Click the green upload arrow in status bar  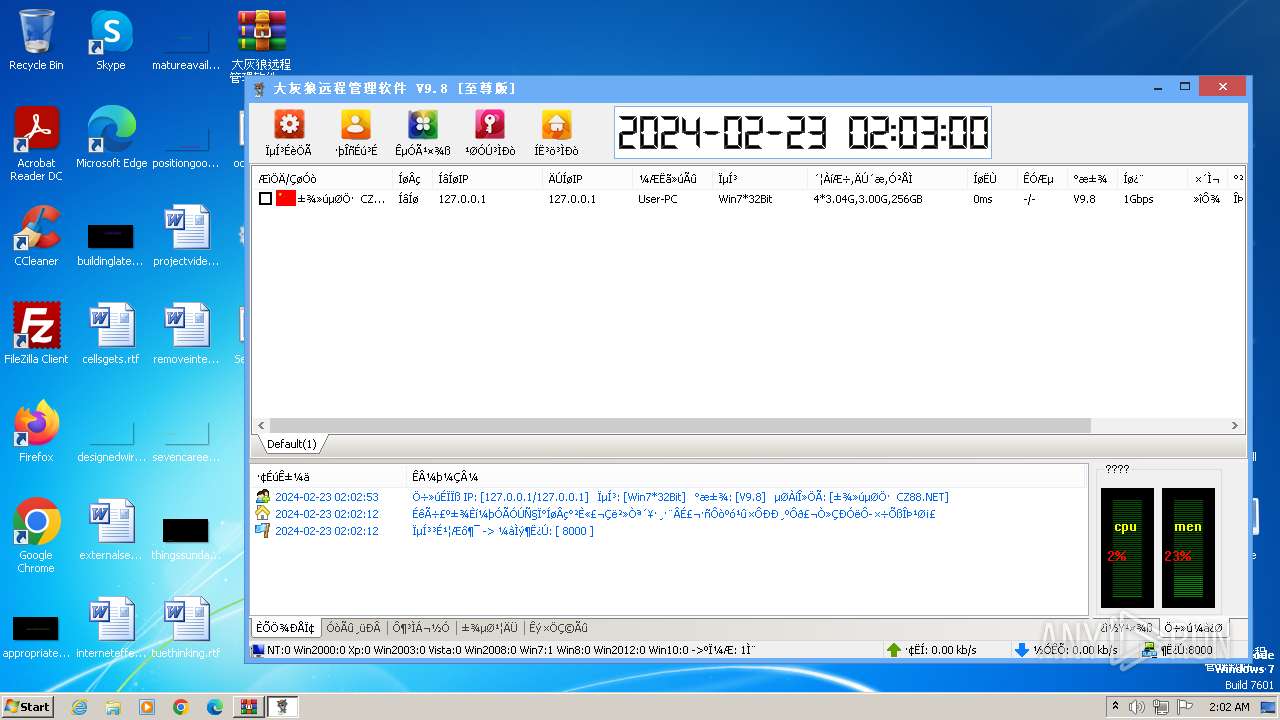pyautogui.click(x=894, y=650)
